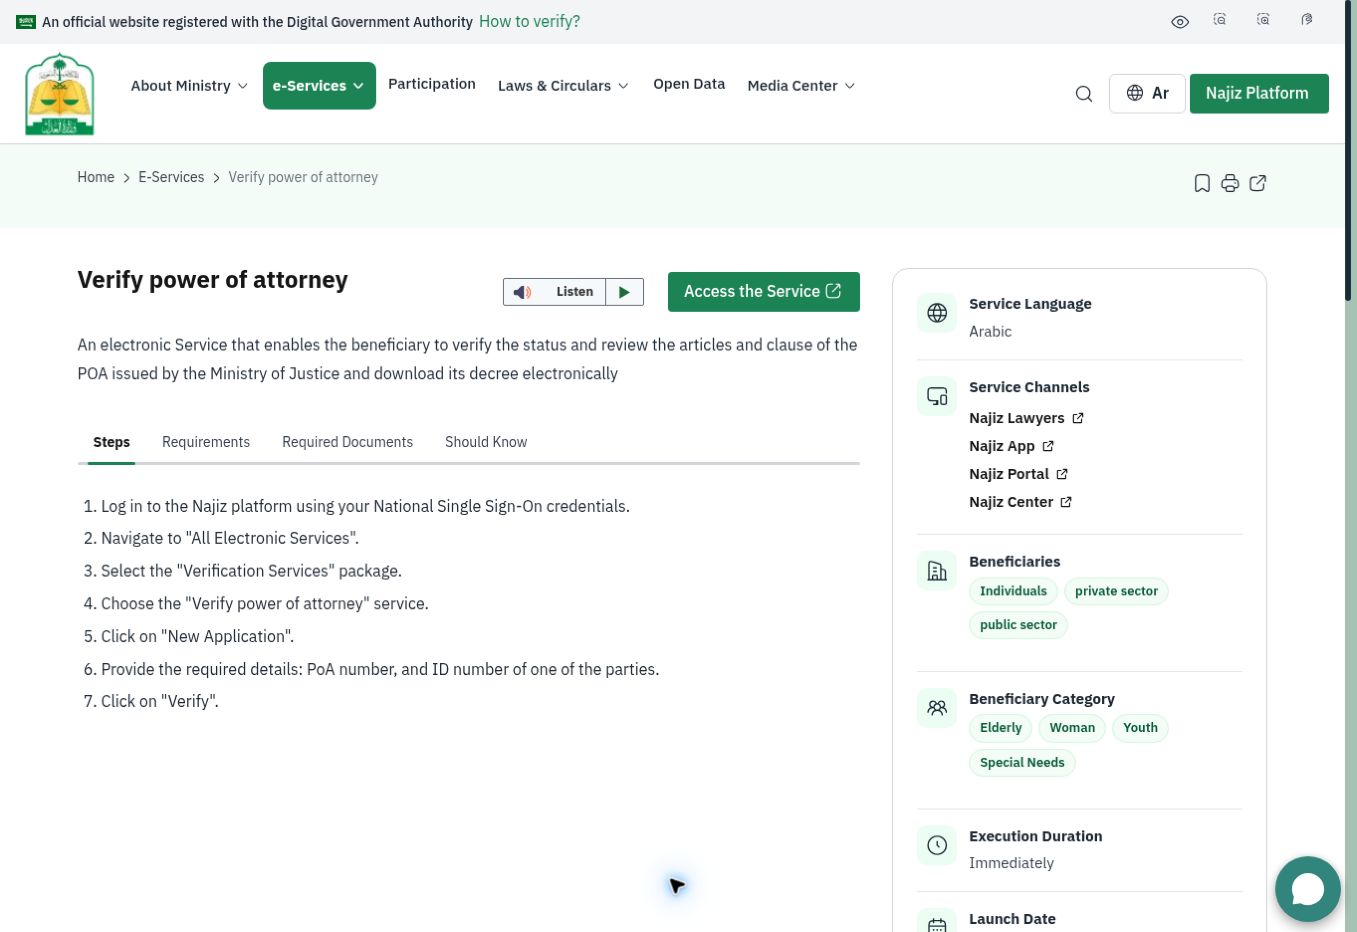Go to Home breadcrumb link
This screenshot has width=1357, height=932.
pyautogui.click(x=96, y=177)
